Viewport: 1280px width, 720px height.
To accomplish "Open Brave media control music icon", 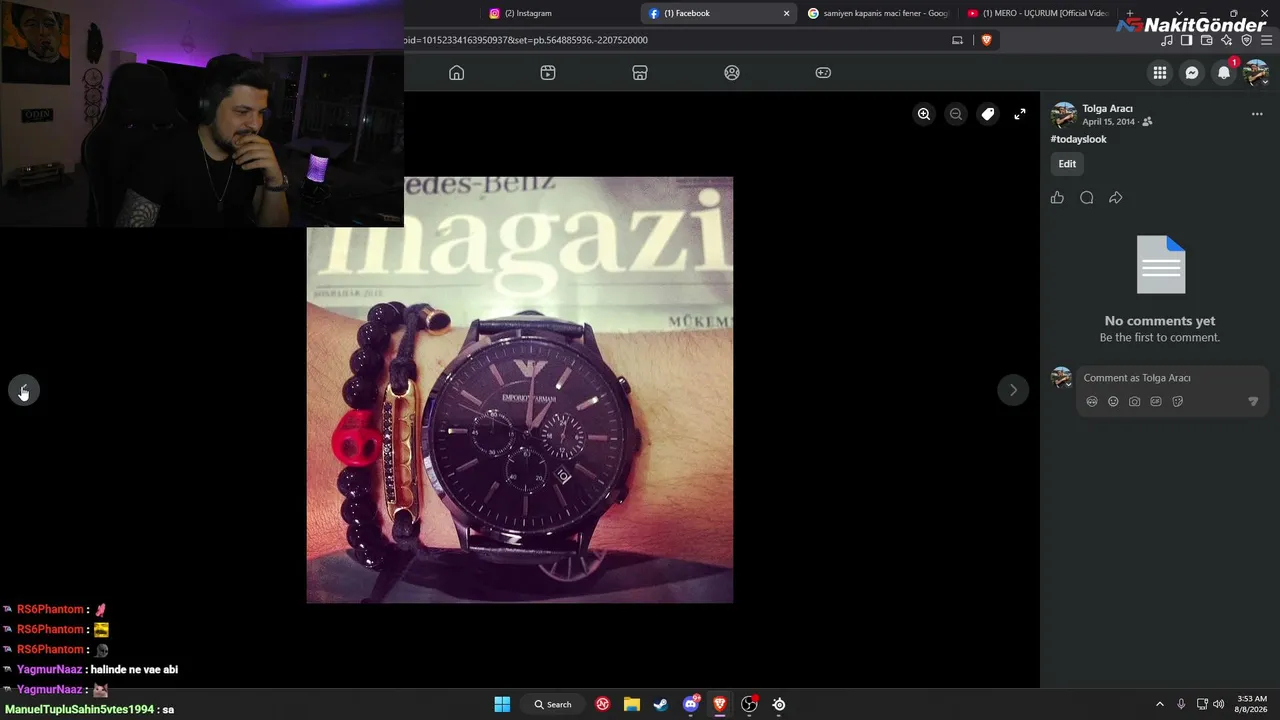I will (1167, 40).
